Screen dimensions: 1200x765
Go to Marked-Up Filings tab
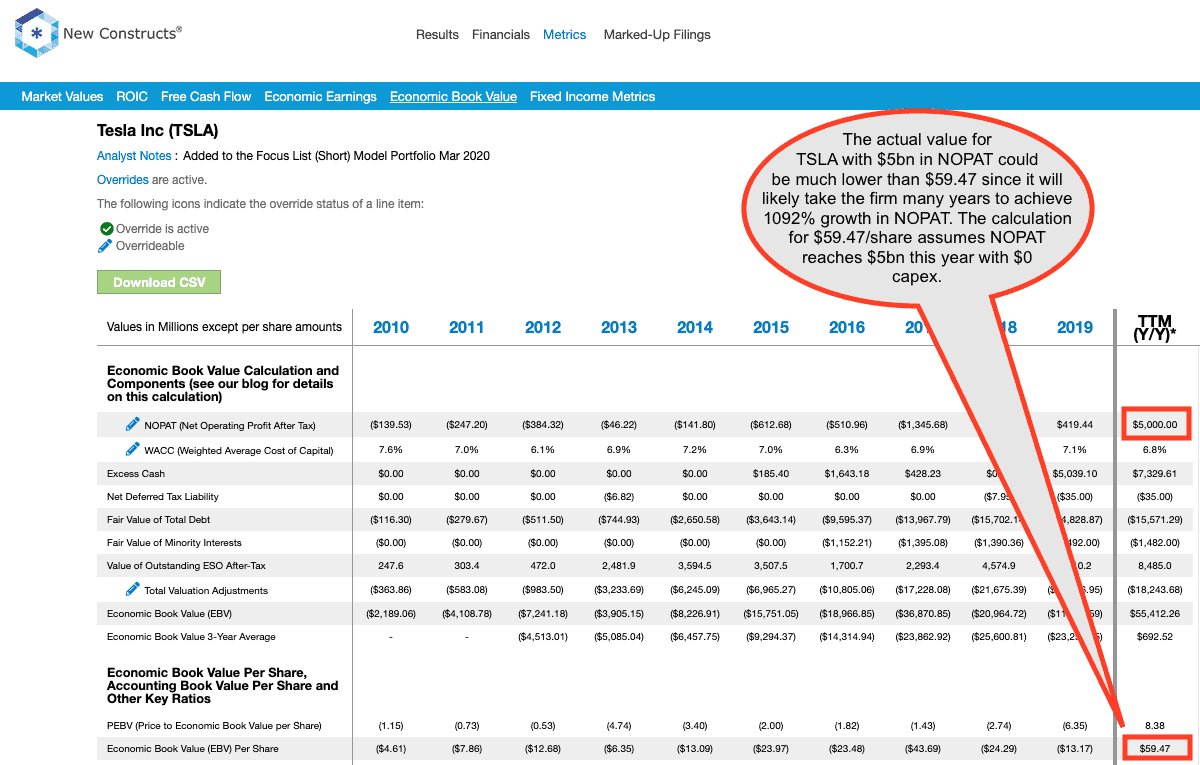(x=657, y=35)
